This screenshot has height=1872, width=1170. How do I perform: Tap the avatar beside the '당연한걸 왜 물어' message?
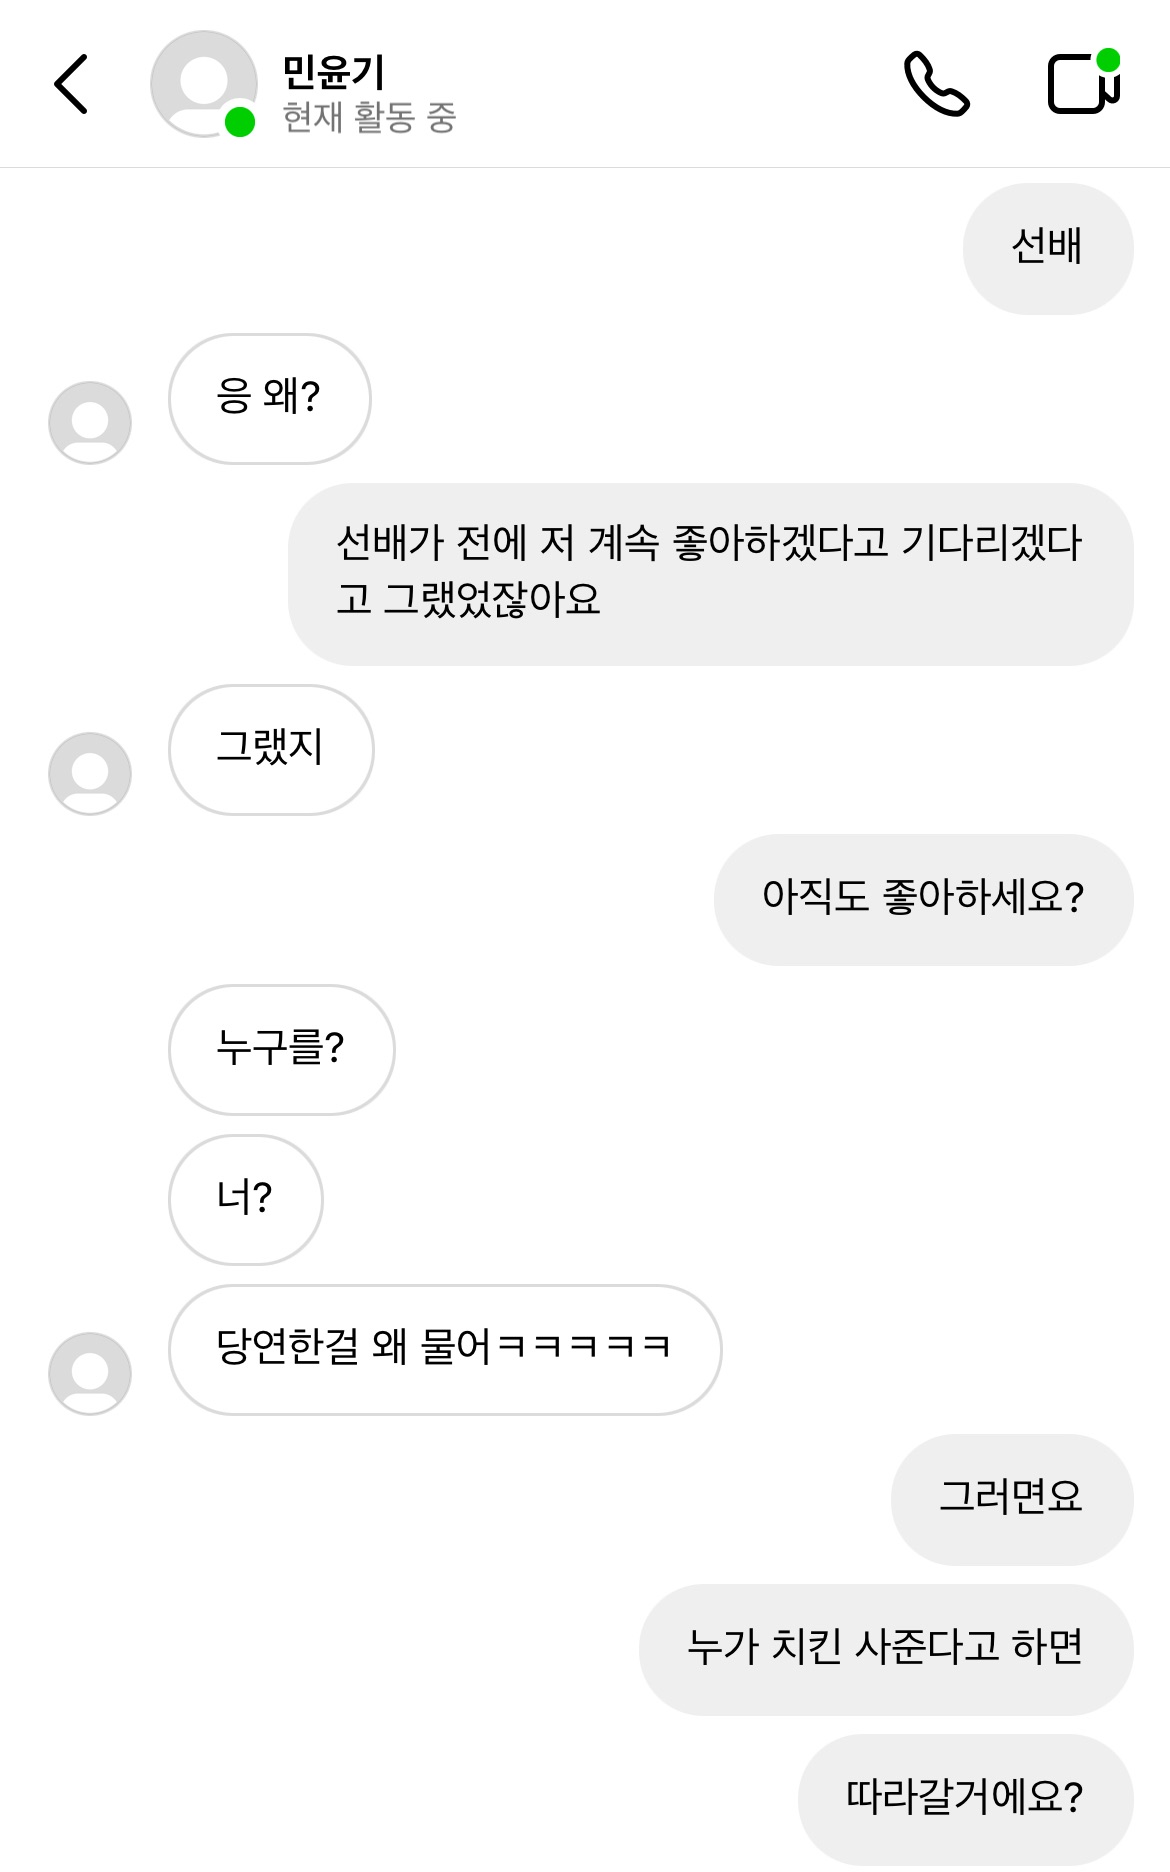(x=90, y=1373)
